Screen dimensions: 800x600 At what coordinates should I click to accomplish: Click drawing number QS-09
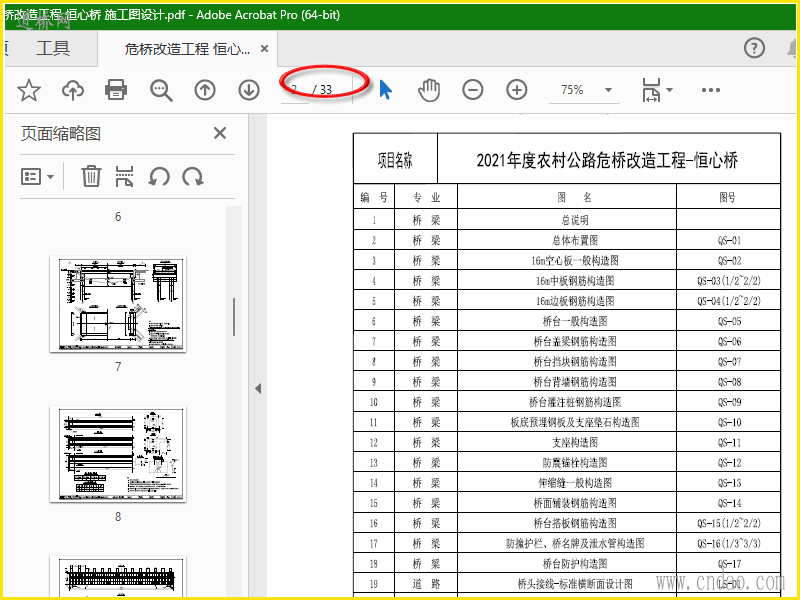[x=730, y=402]
